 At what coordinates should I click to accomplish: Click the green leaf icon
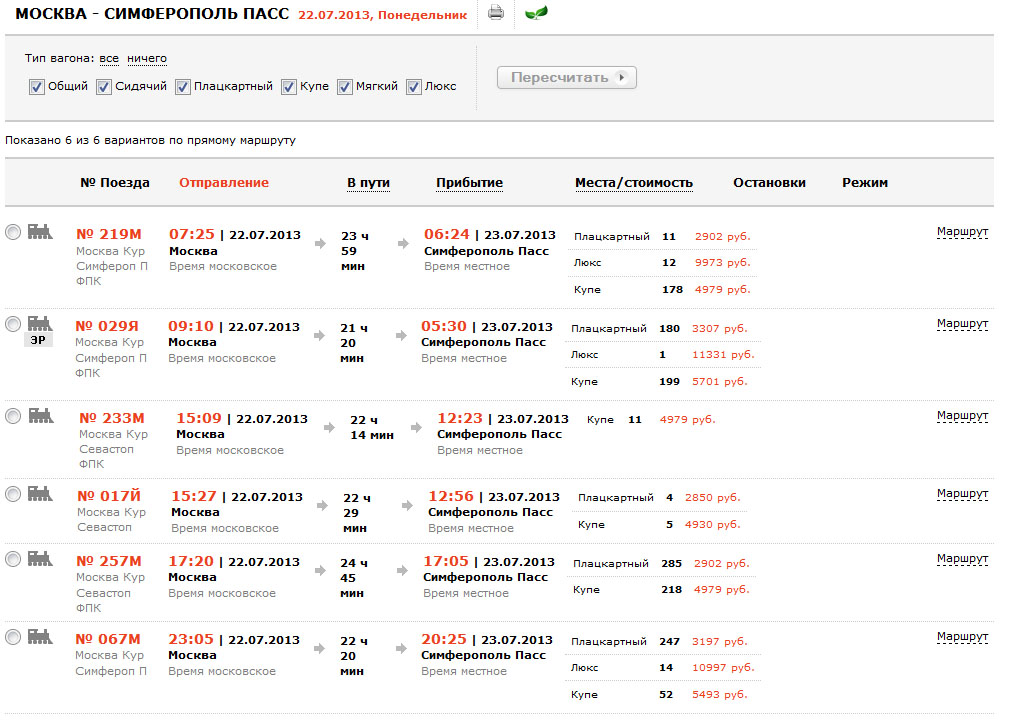coord(537,13)
